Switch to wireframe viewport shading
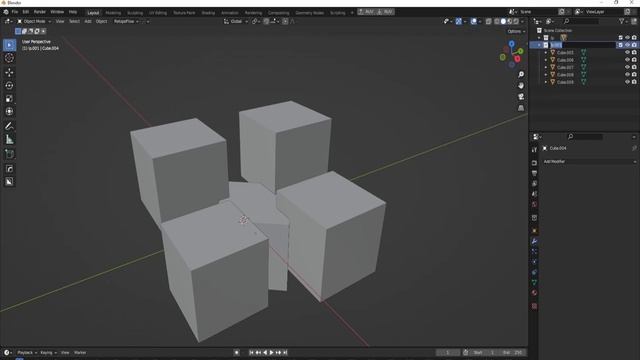 pyautogui.click(x=497, y=21)
